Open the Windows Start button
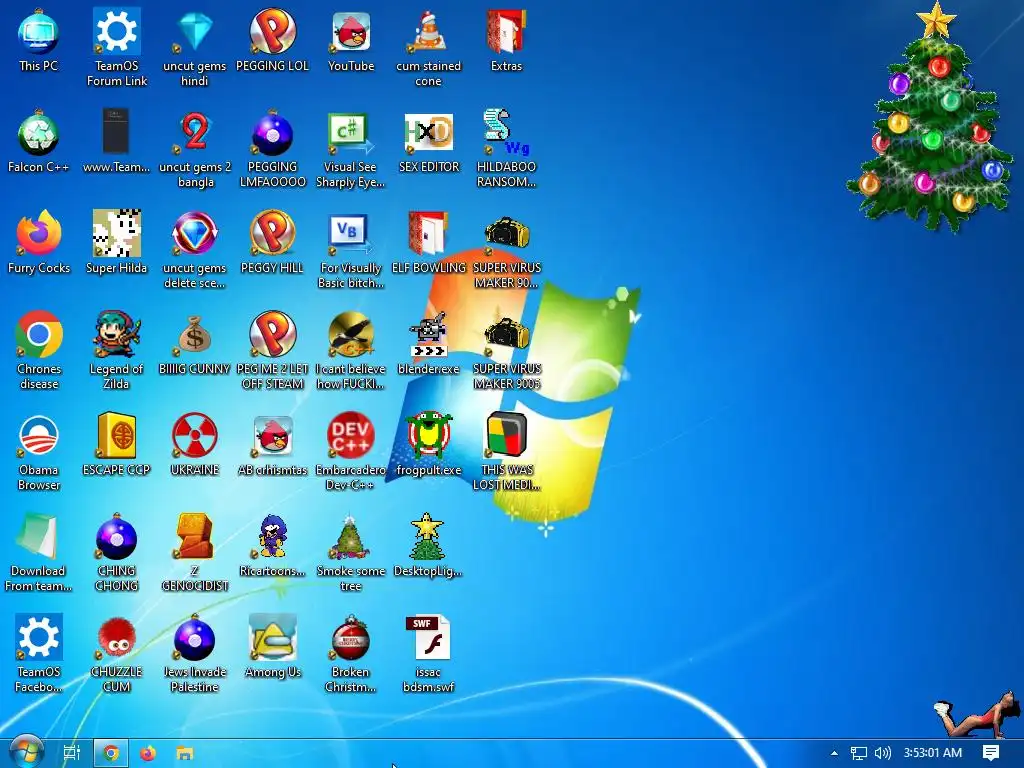Viewport: 1024px width, 768px height. coord(27,752)
